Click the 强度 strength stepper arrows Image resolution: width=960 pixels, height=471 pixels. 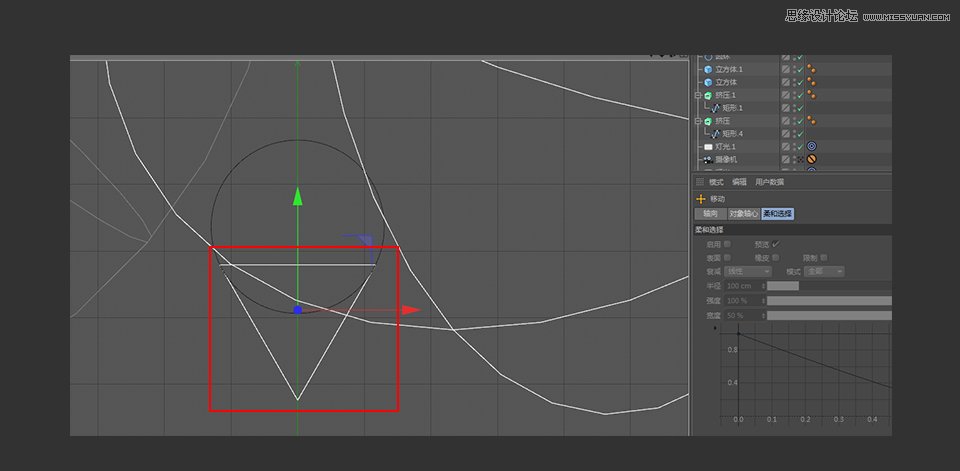click(763, 301)
